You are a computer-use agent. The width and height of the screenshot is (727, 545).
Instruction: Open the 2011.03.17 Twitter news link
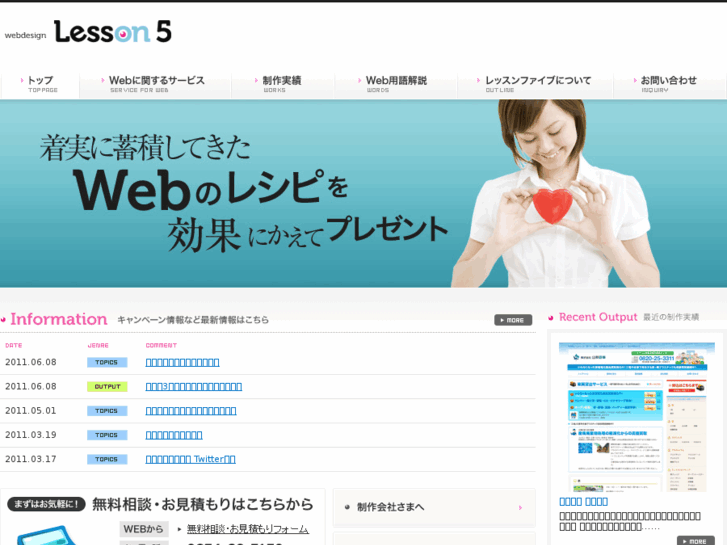(x=191, y=459)
